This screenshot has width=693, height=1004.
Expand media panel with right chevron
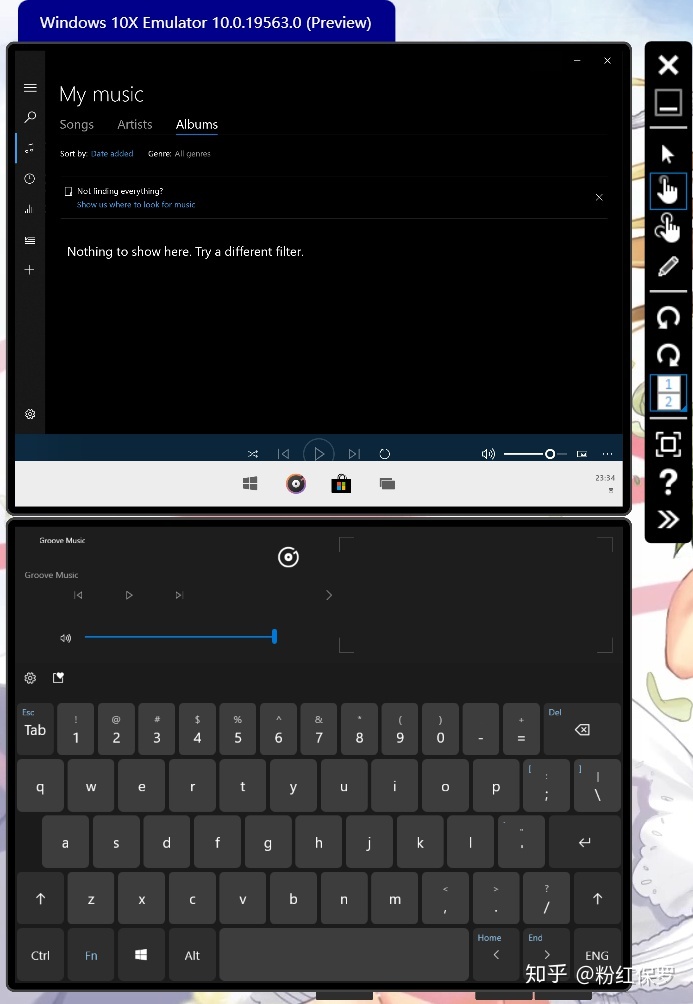click(x=329, y=595)
